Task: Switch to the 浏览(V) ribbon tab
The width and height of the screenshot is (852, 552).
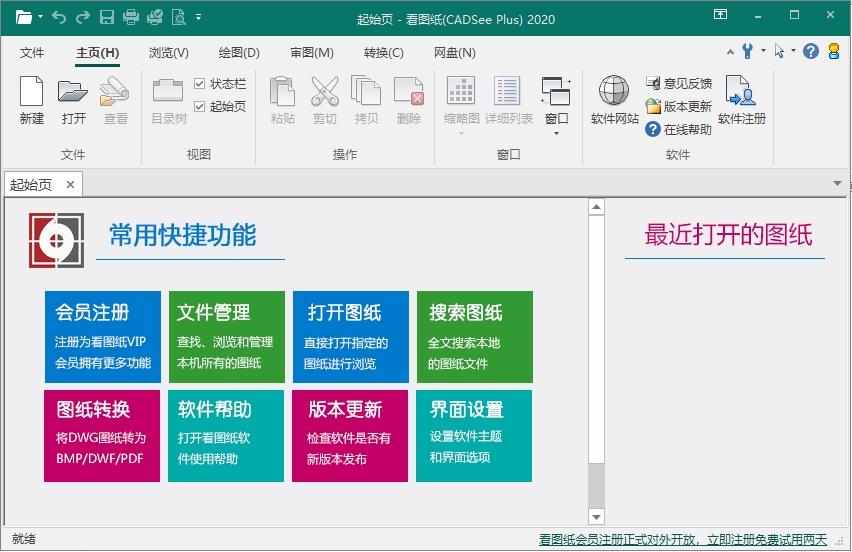Action: point(168,53)
